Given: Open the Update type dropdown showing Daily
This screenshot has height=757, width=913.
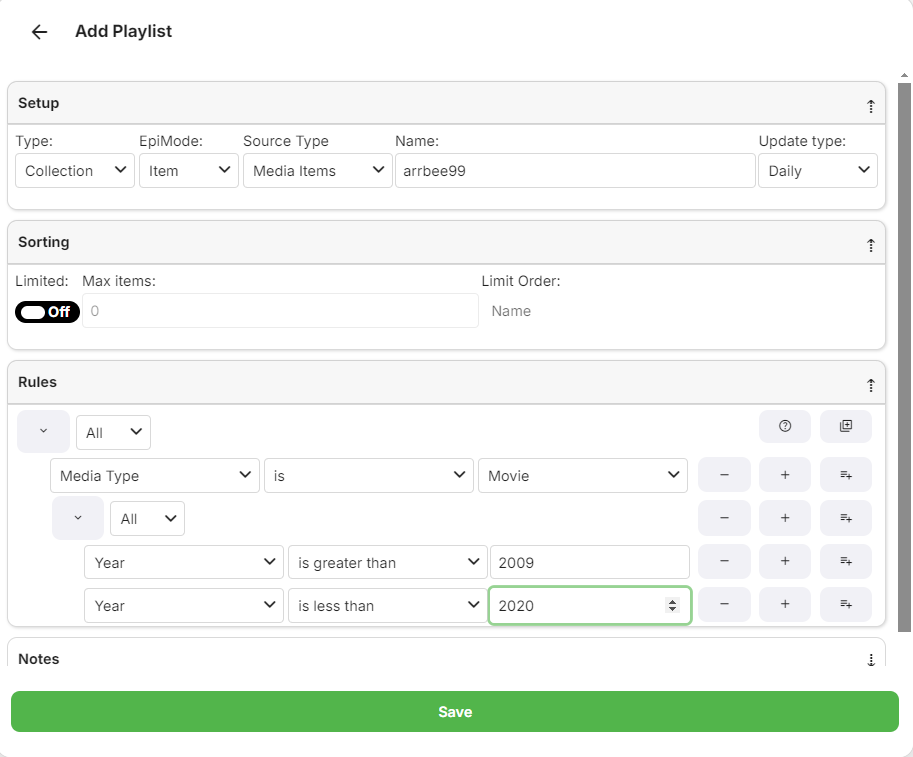Looking at the screenshot, I should [818, 171].
